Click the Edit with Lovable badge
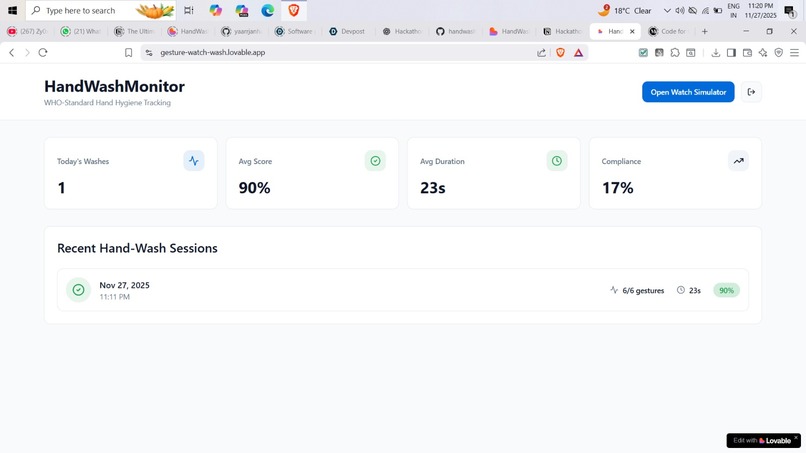The image size is (806, 453). pyautogui.click(x=763, y=441)
